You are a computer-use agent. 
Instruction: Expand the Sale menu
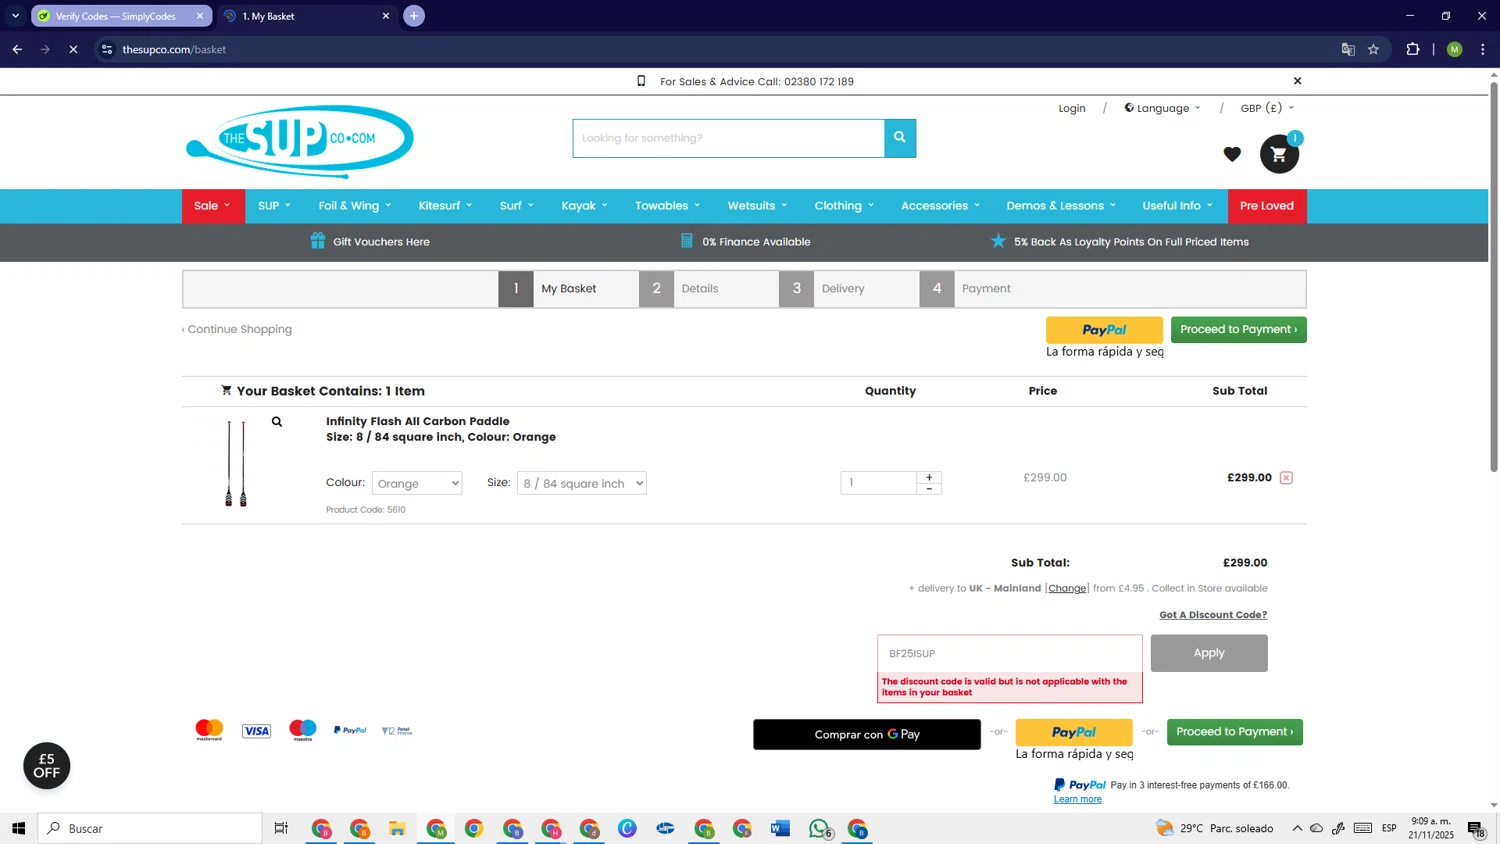pyautogui.click(x=212, y=206)
